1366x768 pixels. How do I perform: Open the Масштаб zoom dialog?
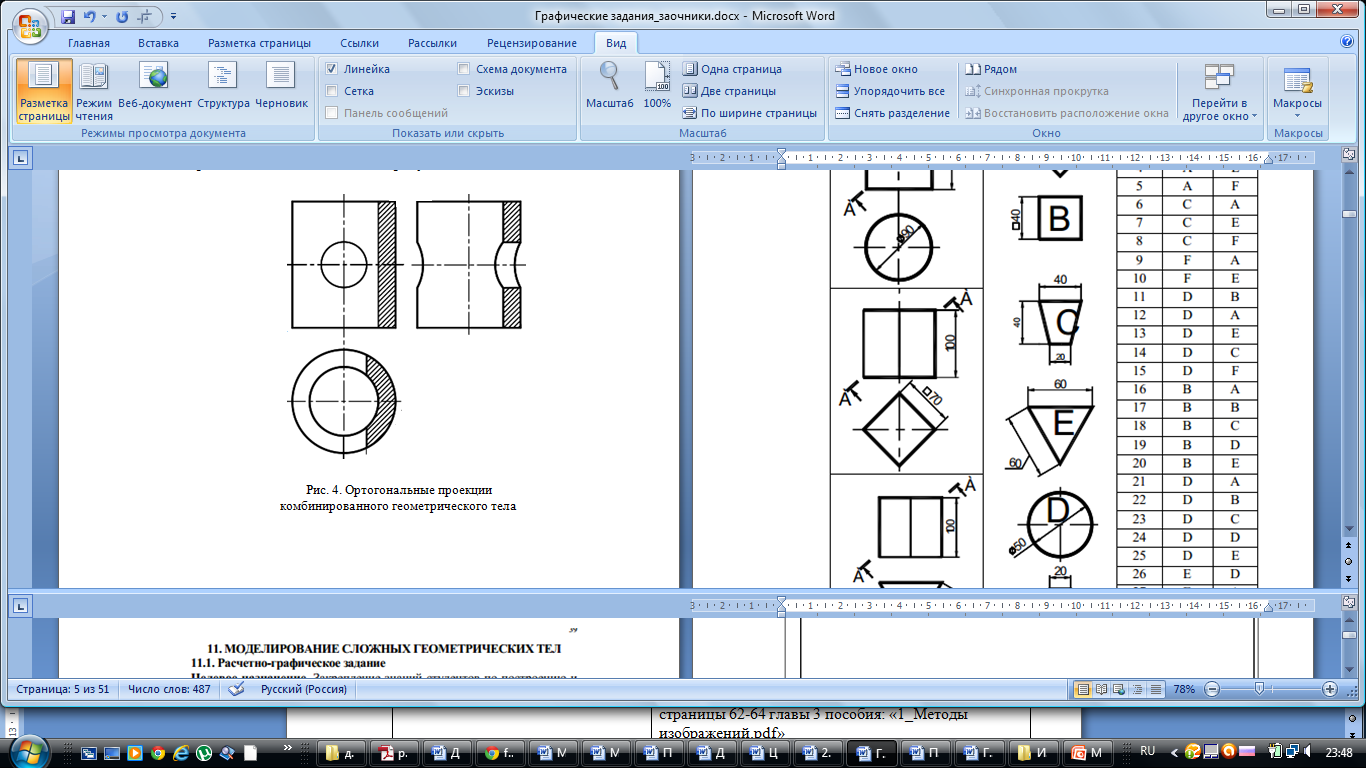point(609,86)
